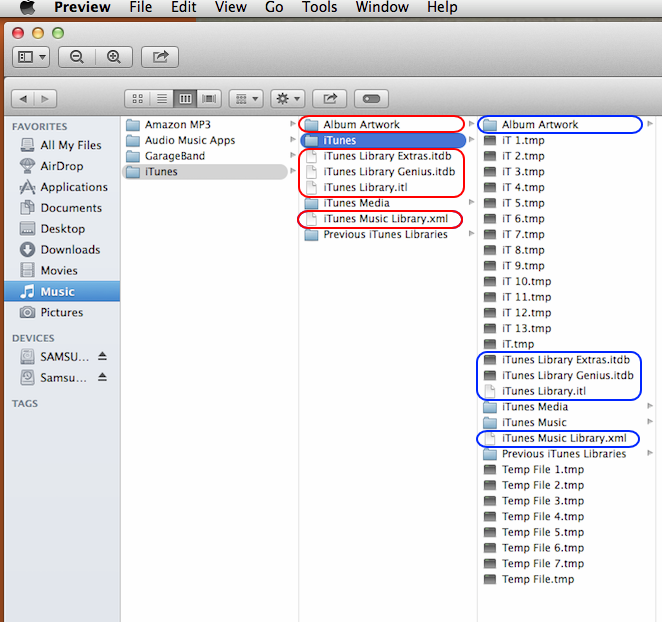Screen dimensions: 662x622
Task: Eject the SAMSU... device
Action: [x=102, y=356]
